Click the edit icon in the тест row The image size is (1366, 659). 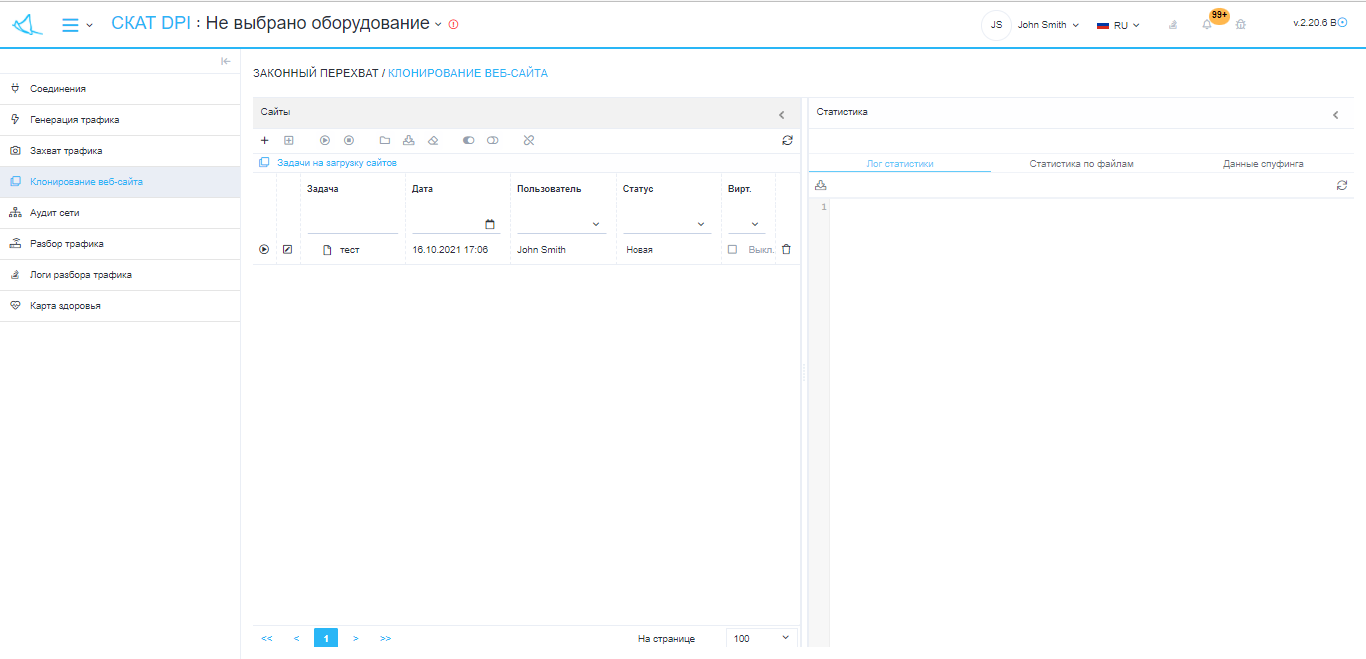[x=288, y=249]
